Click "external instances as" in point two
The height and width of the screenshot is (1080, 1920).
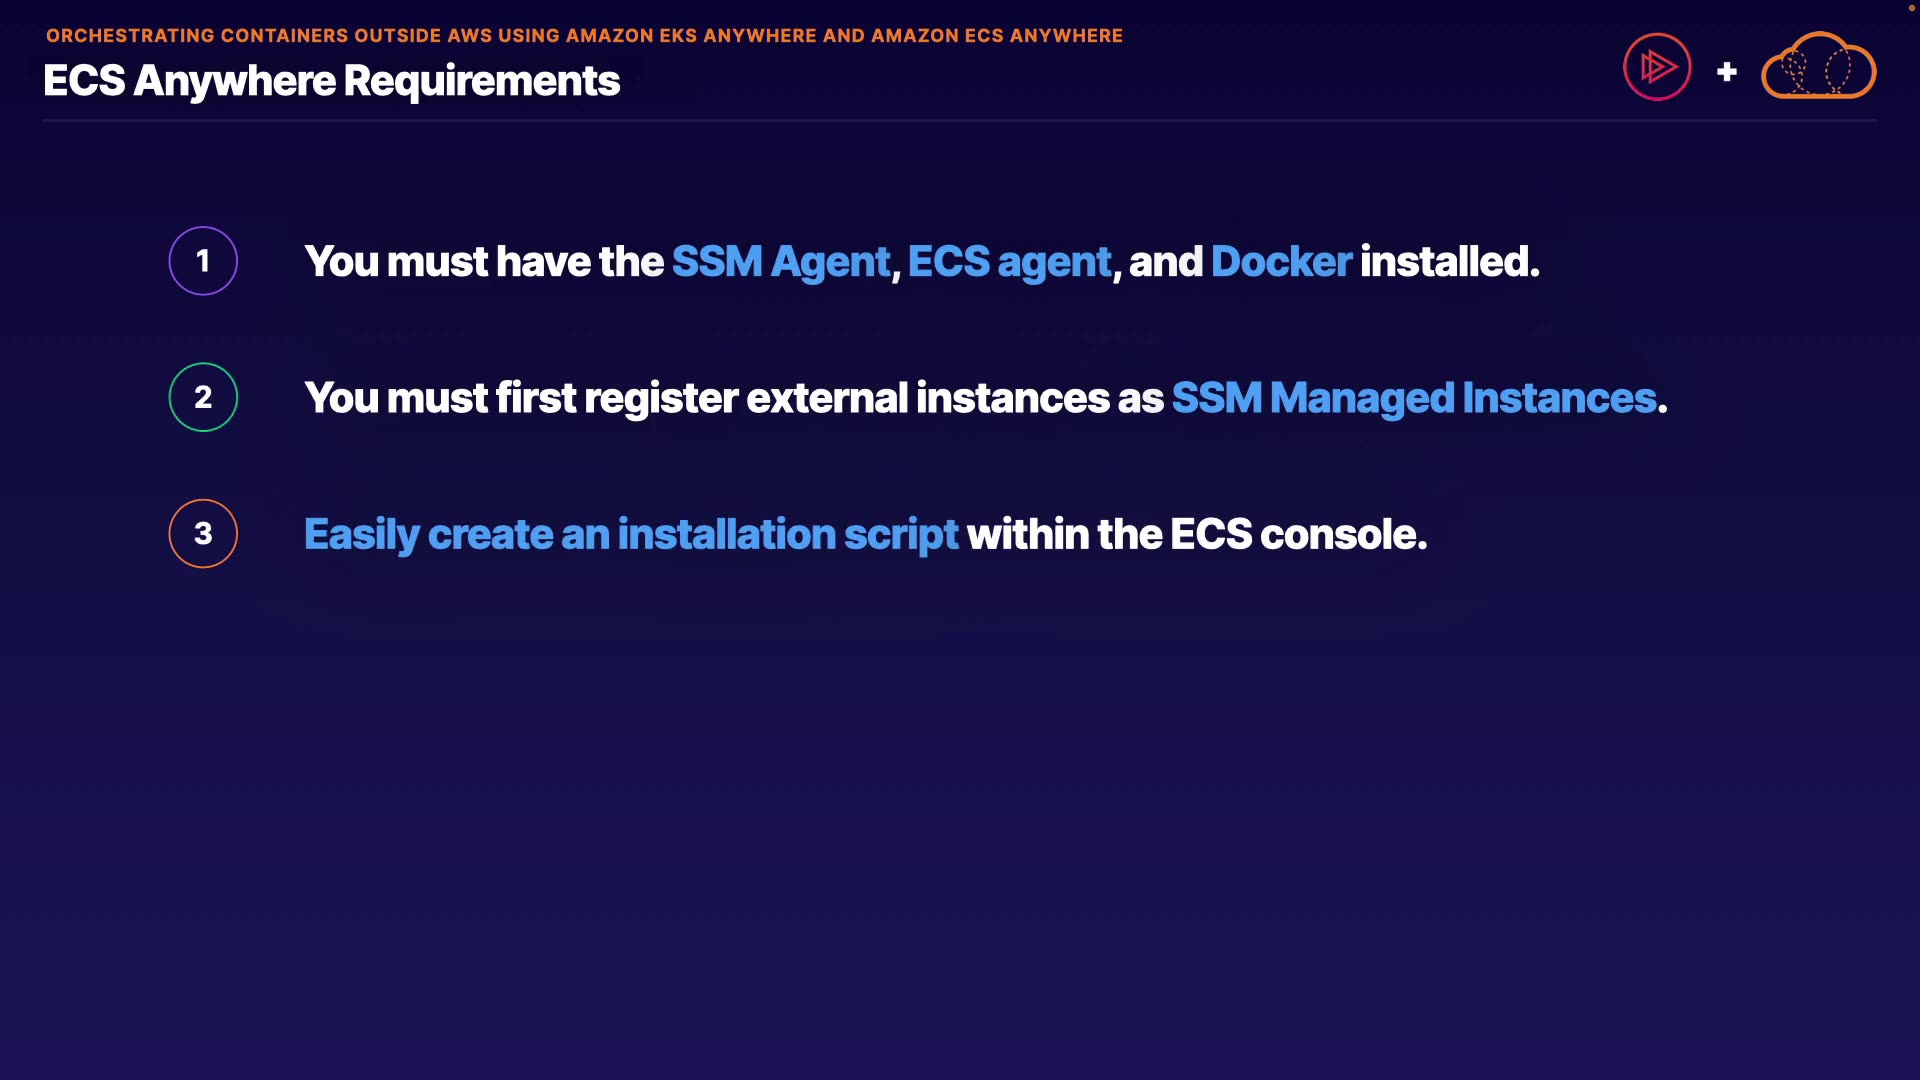pos(954,398)
